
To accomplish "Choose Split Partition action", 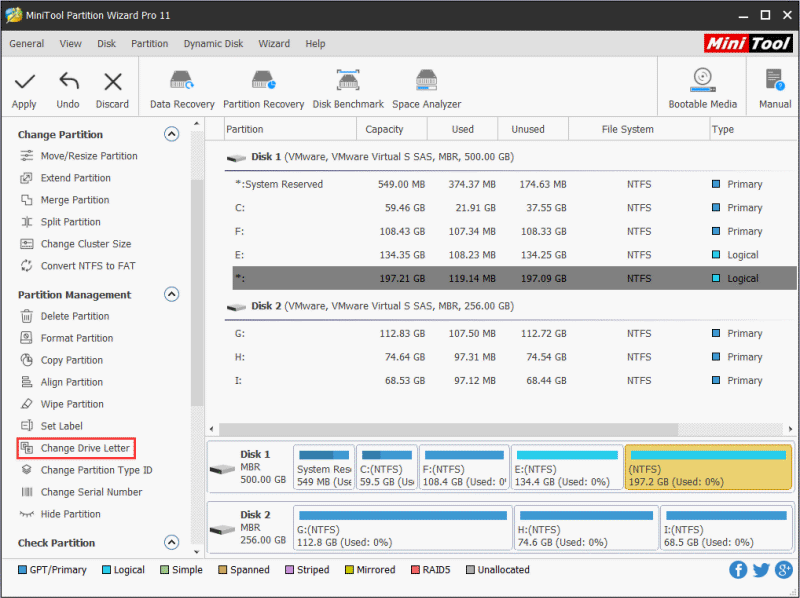I will 60,221.
